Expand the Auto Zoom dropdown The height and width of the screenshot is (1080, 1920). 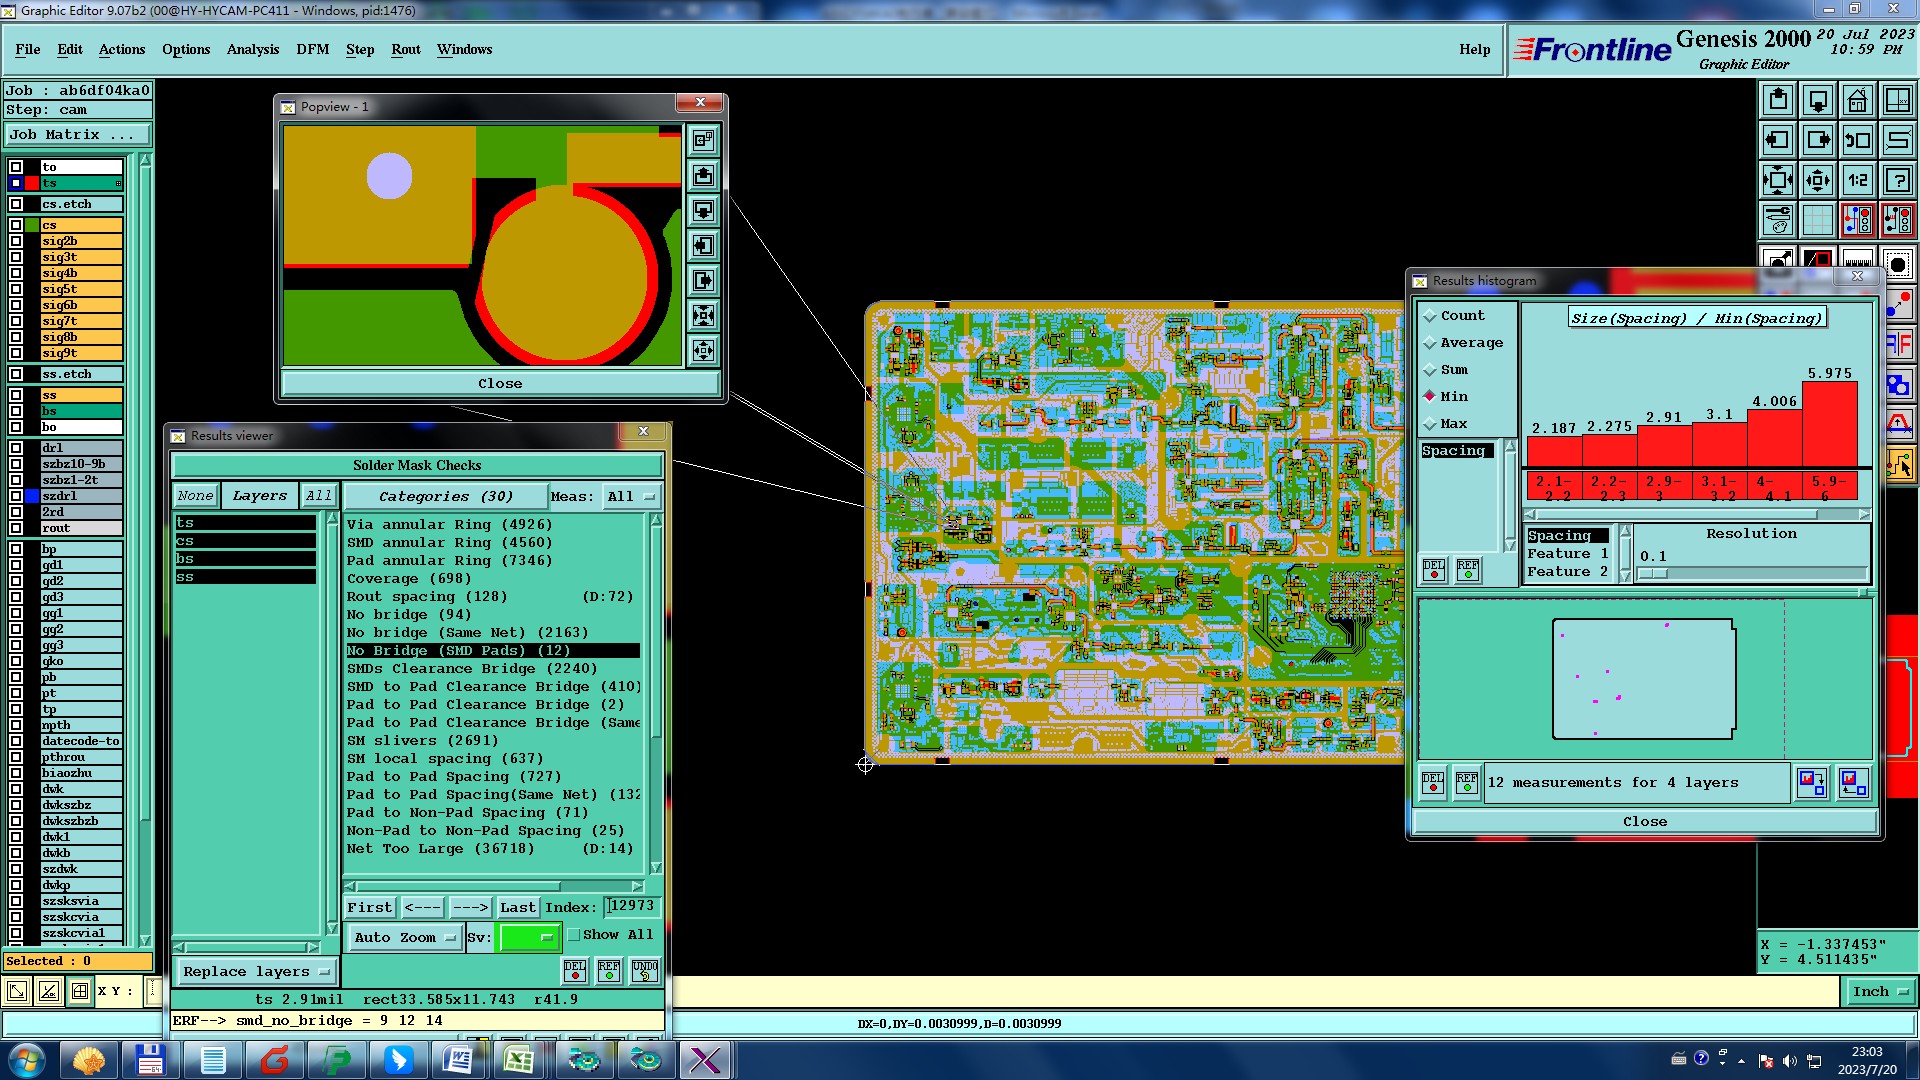405,938
